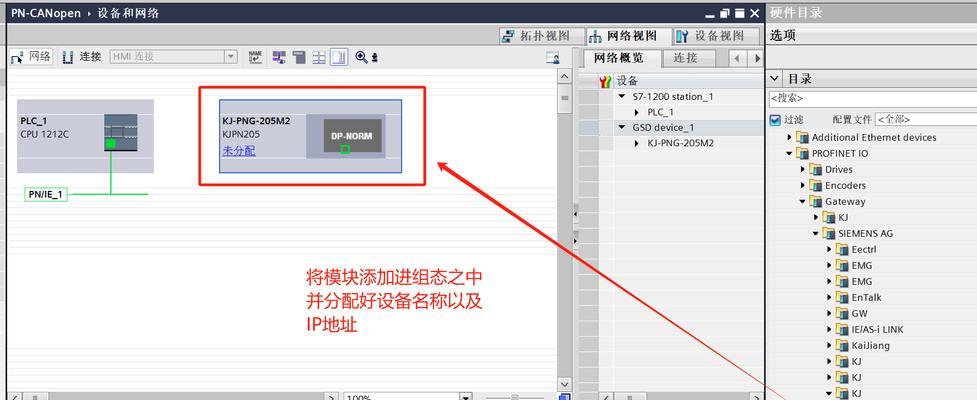Click the GW folder icon
Image resolution: width=977 pixels, height=400 pixels.
842,314
